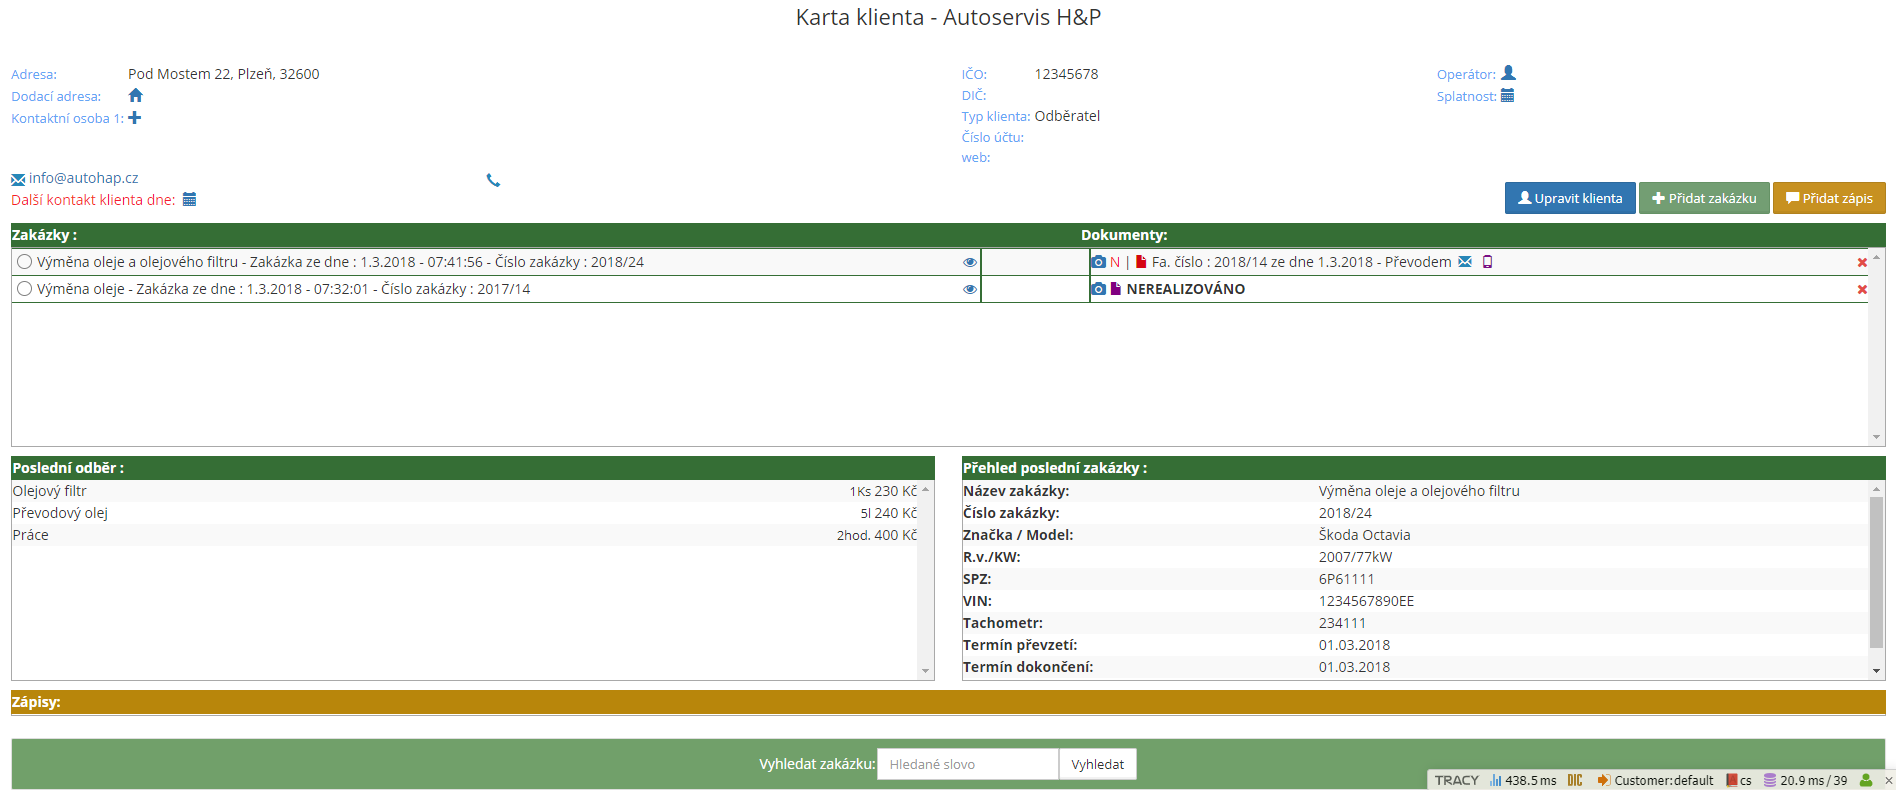Click the purple mobile phone icon in Dokumenty

tap(1487, 262)
